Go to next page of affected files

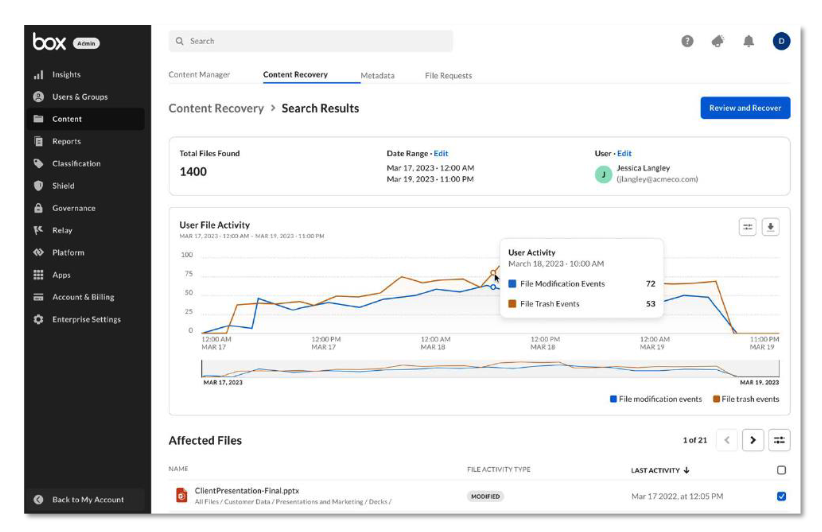click(753, 440)
